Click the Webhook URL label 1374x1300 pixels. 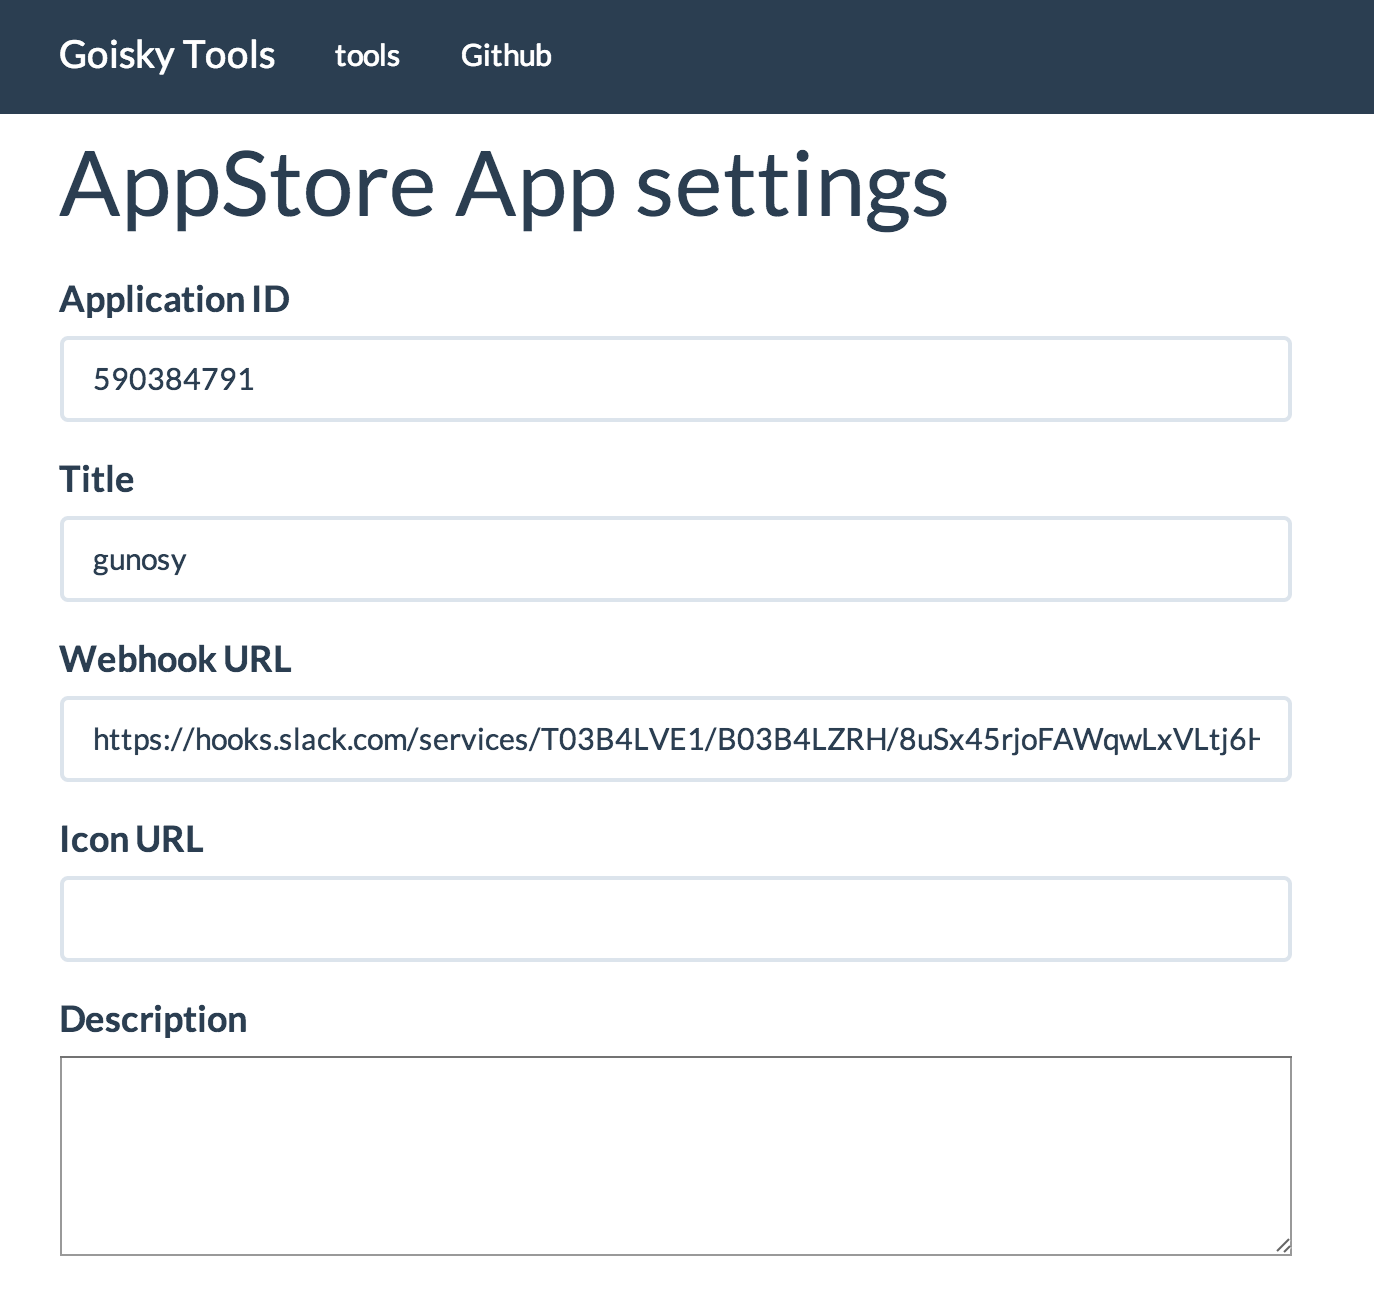click(x=176, y=659)
